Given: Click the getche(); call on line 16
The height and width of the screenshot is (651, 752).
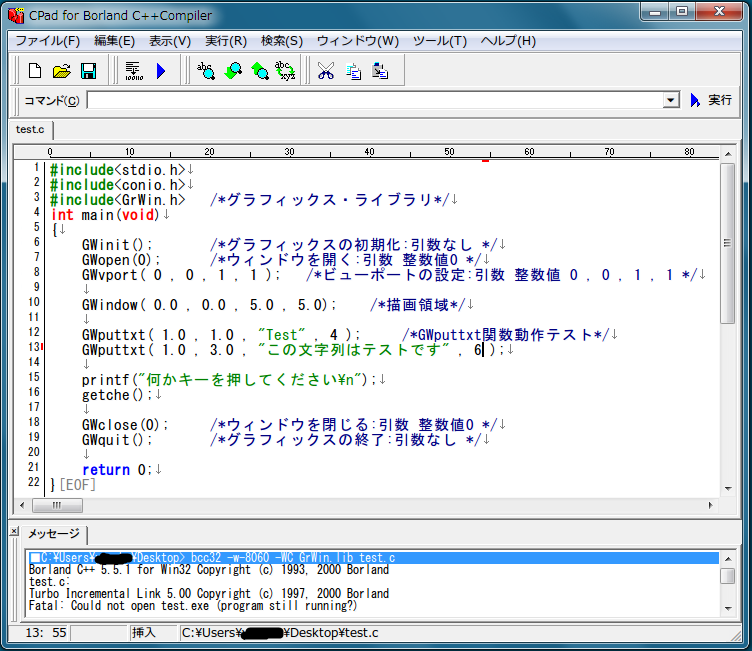Looking at the screenshot, I should (x=117, y=395).
